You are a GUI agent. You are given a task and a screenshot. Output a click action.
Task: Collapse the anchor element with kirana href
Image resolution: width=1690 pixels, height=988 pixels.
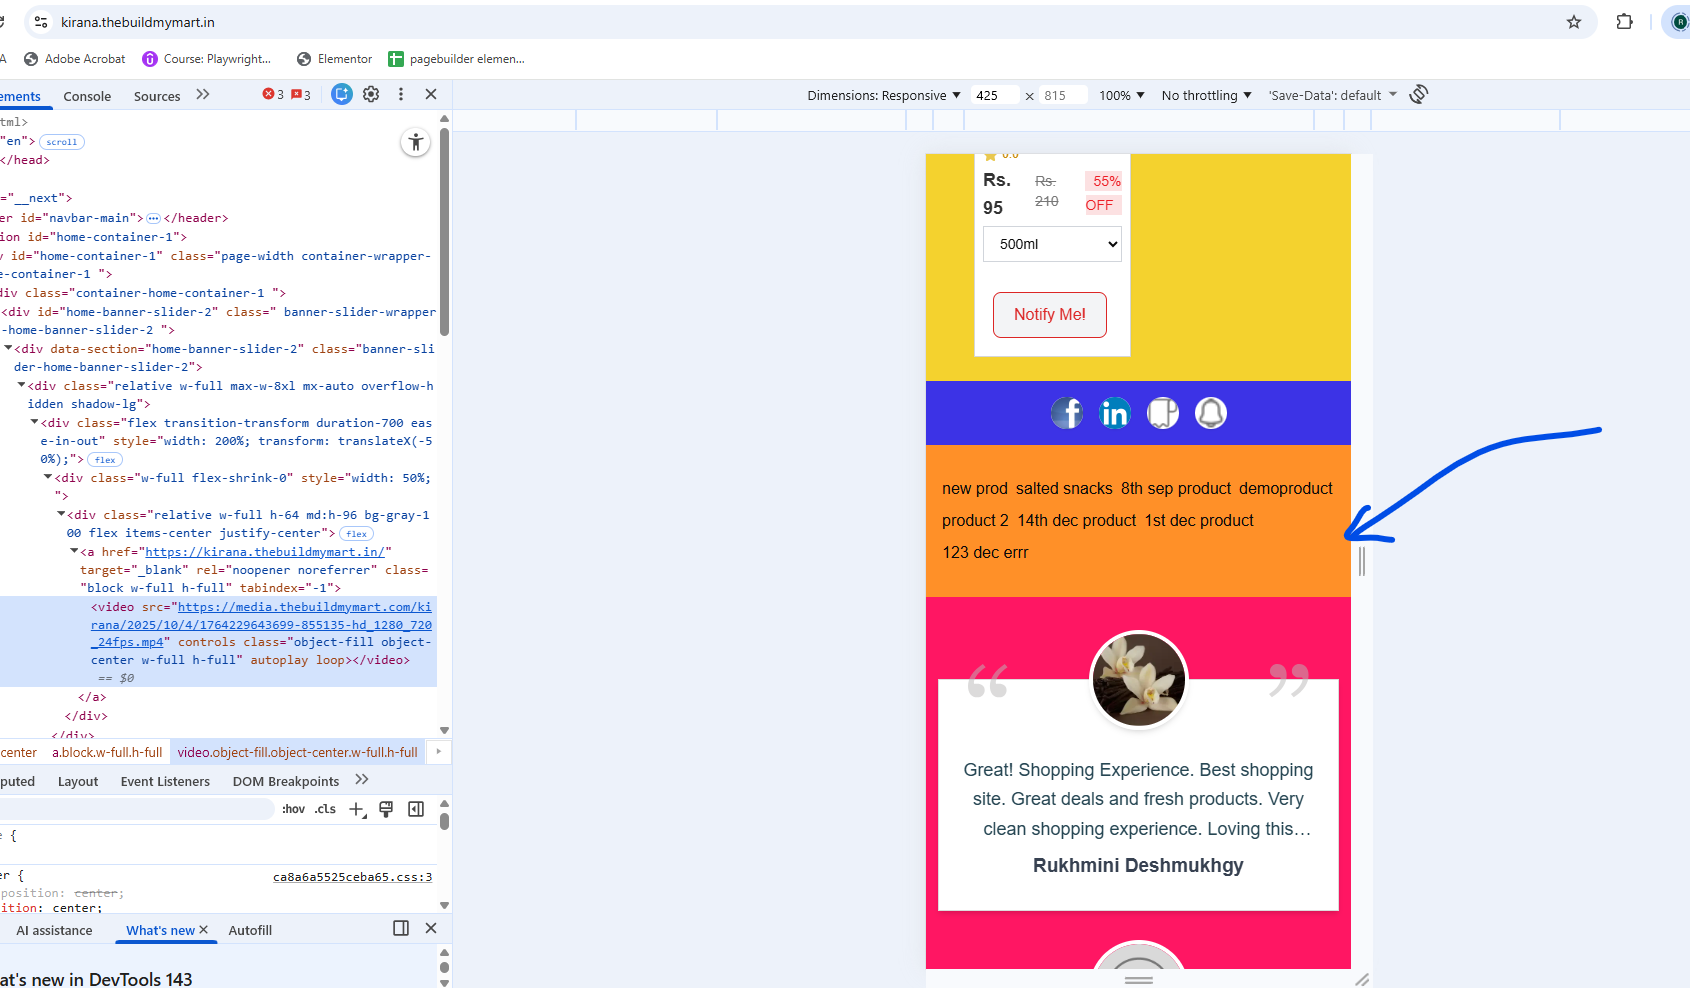point(74,552)
